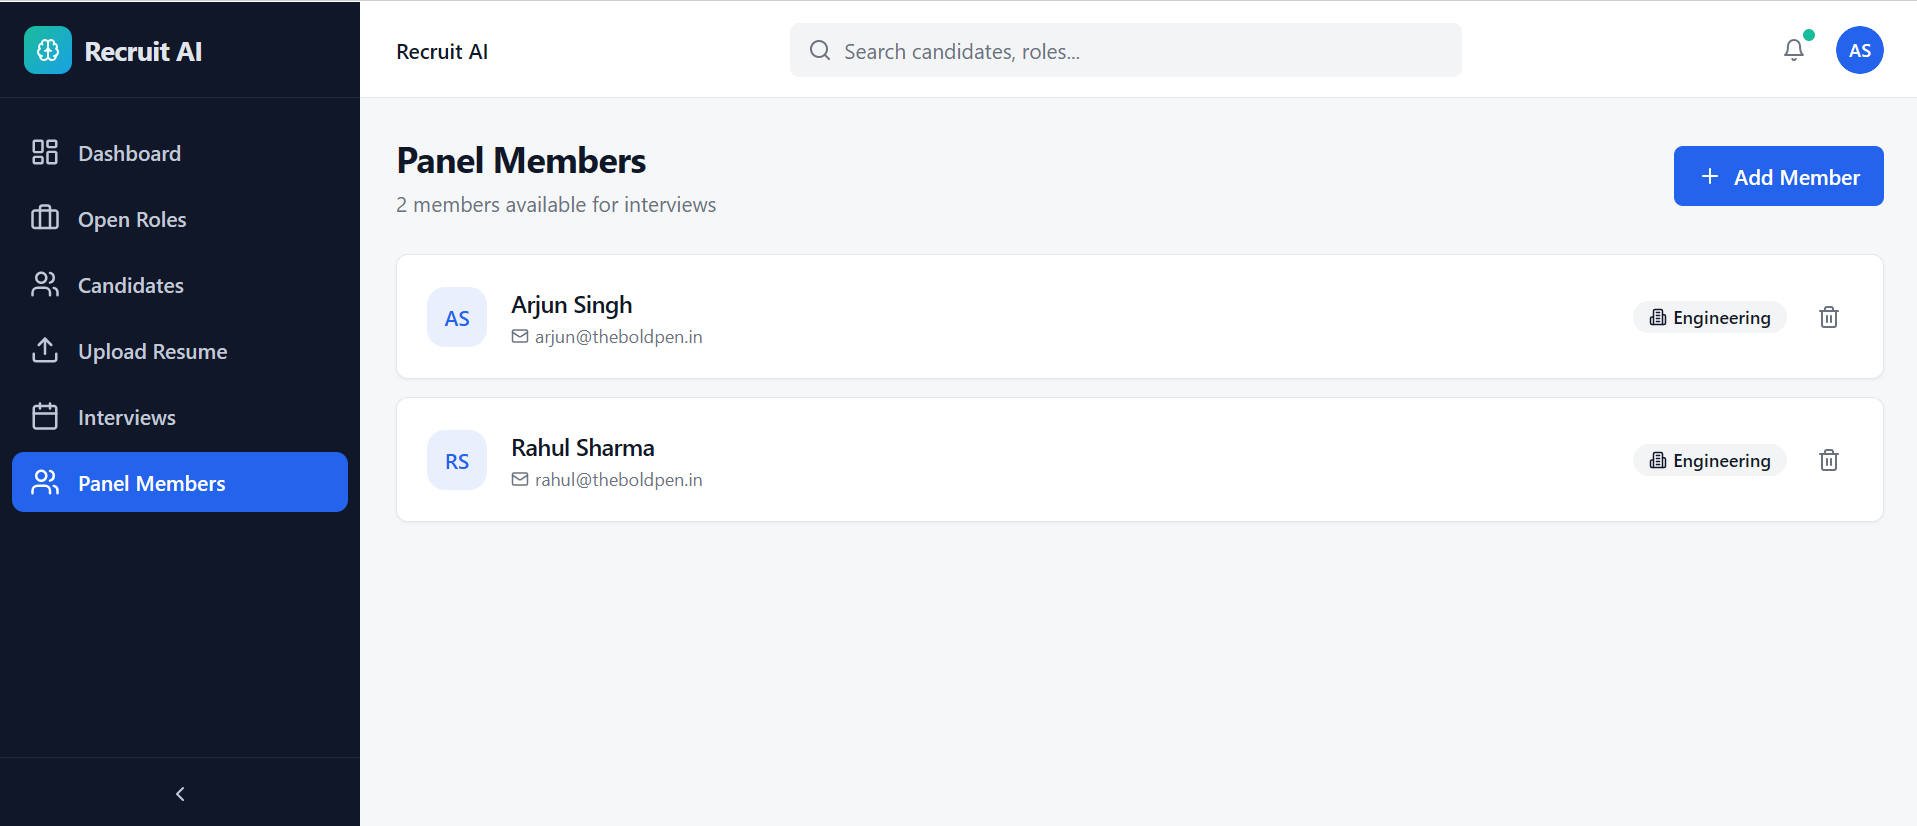Screen dimensions: 1917x826
Task: Click Rahul Sharma's RS initials avatar
Action: [457, 461]
